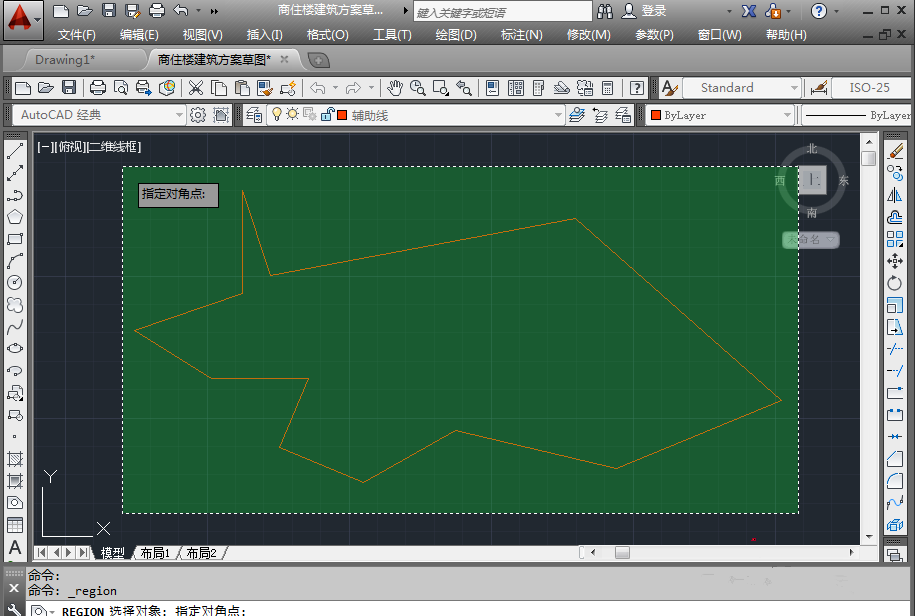The width and height of the screenshot is (915, 616).
Task: Toggle the layer freeze sun icon
Action: [293, 115]
